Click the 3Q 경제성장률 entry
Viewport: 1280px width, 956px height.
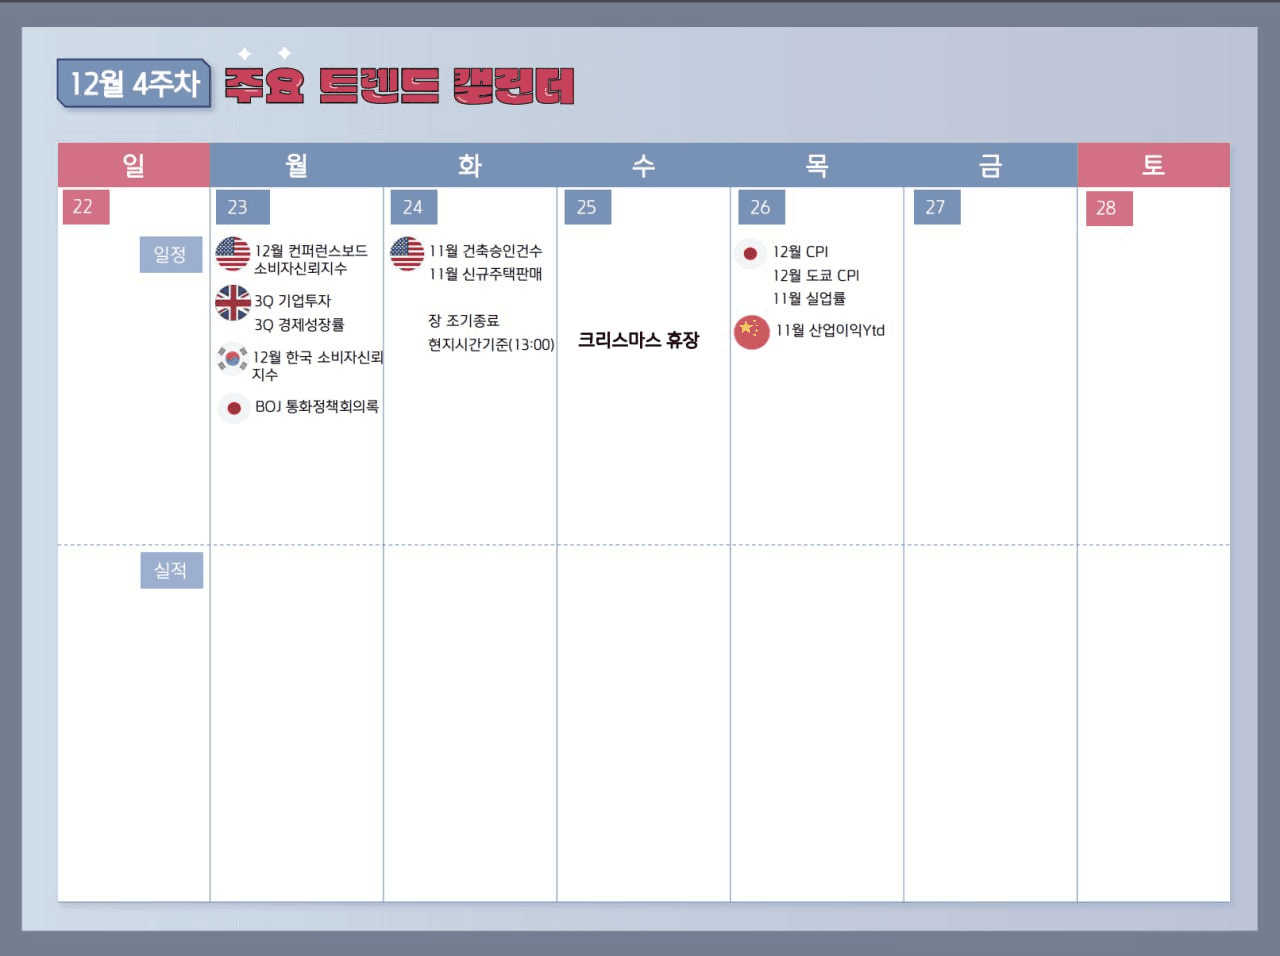[x=299, y=325]
